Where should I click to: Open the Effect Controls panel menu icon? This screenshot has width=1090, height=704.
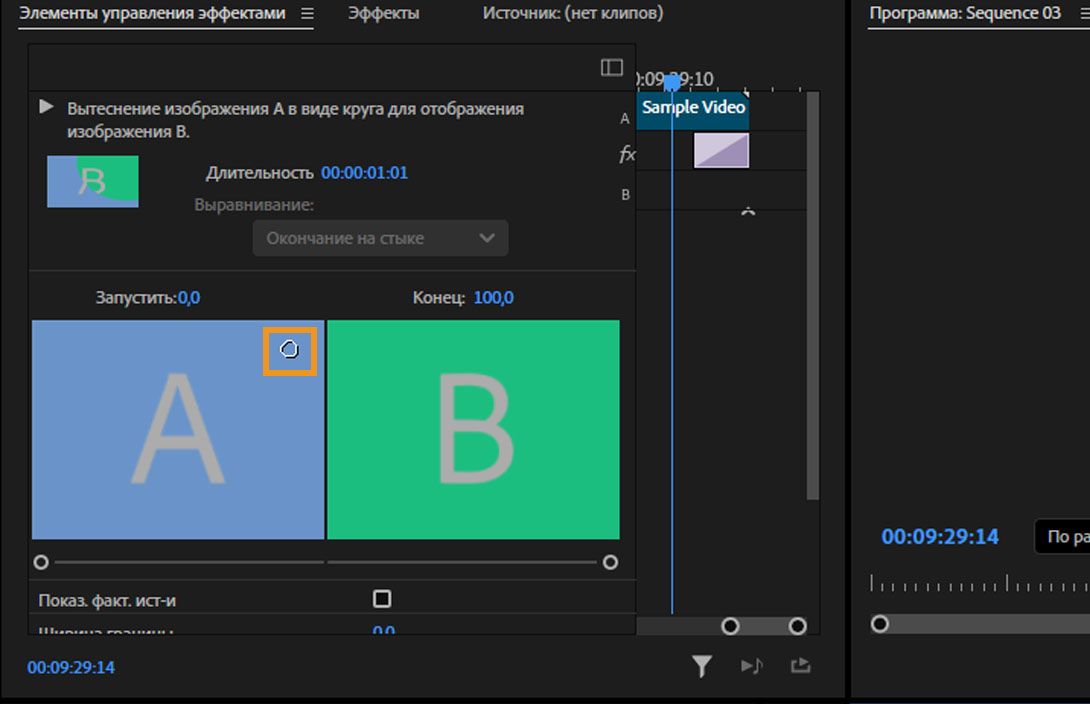[307, 14]
